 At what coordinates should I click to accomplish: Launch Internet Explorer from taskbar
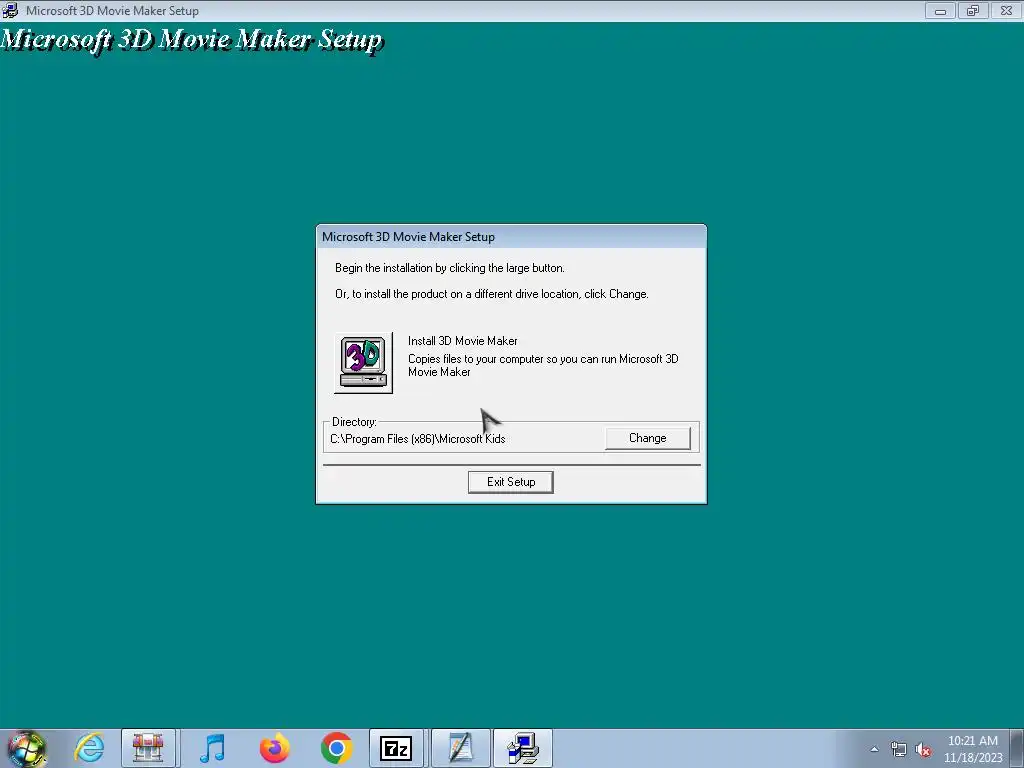[x=89, y=748]
